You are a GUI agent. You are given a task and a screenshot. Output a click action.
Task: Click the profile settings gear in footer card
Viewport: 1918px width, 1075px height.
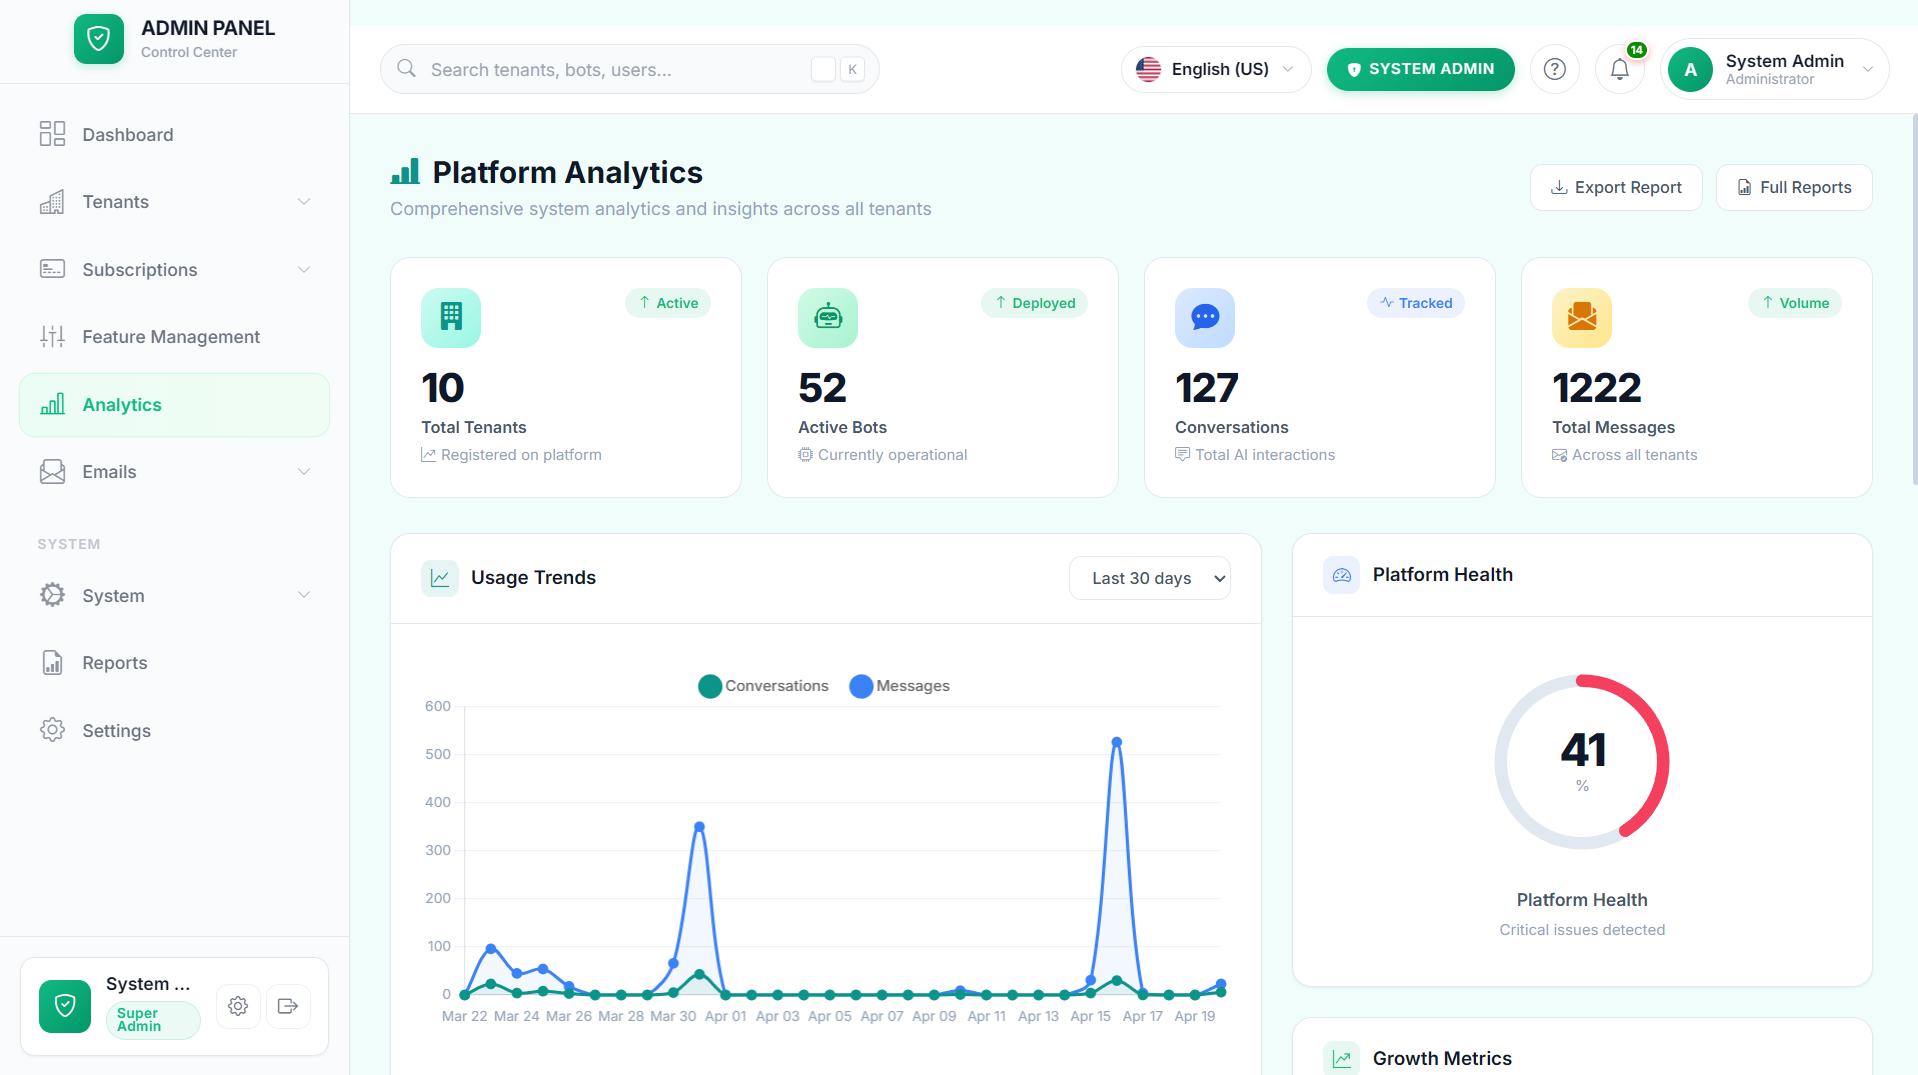point(238,1006)
